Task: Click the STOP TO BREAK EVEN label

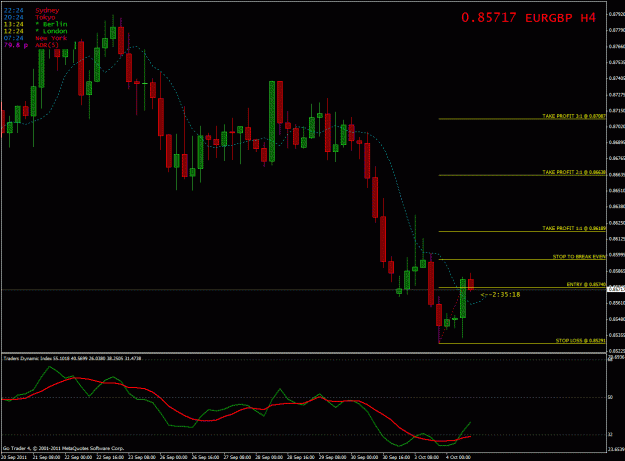Action: (x=579, y=257)
